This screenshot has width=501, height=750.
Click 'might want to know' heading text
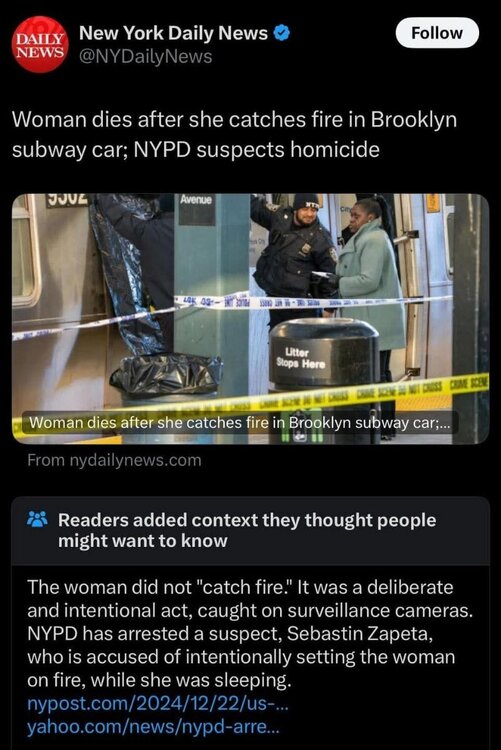143,541
